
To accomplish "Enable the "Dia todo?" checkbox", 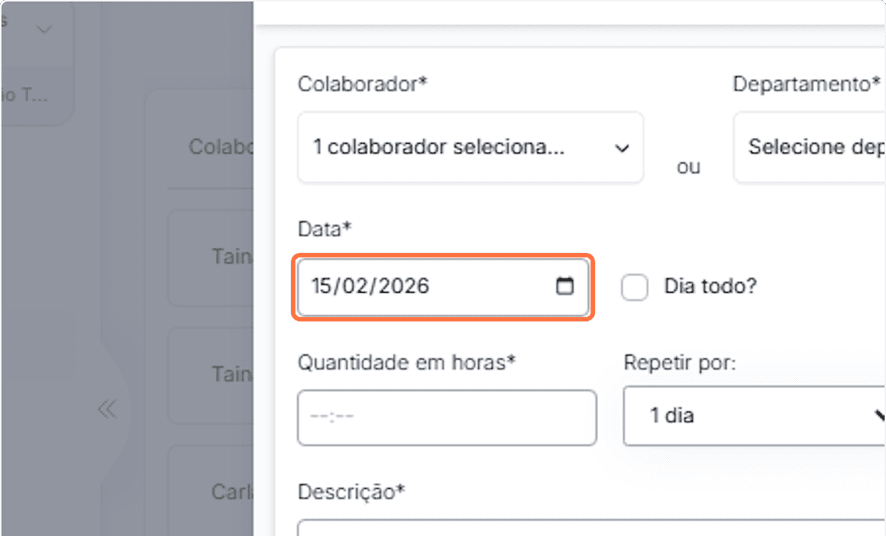I will pyautogui.click(x=635, y=287).
